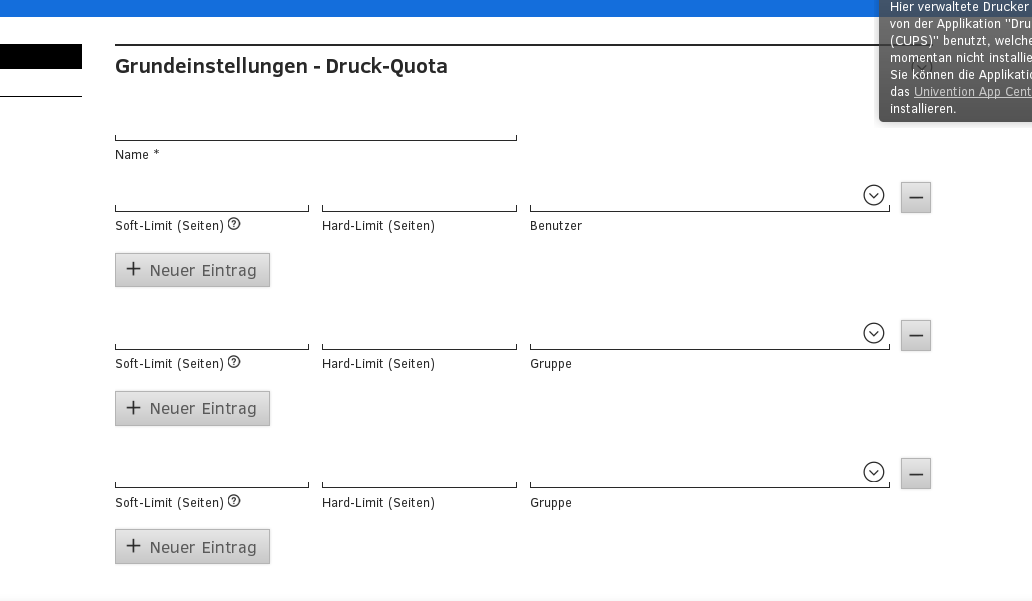Focus the Name text field
The width and height of the screenshot is (1032, 601).
point(315,127)
